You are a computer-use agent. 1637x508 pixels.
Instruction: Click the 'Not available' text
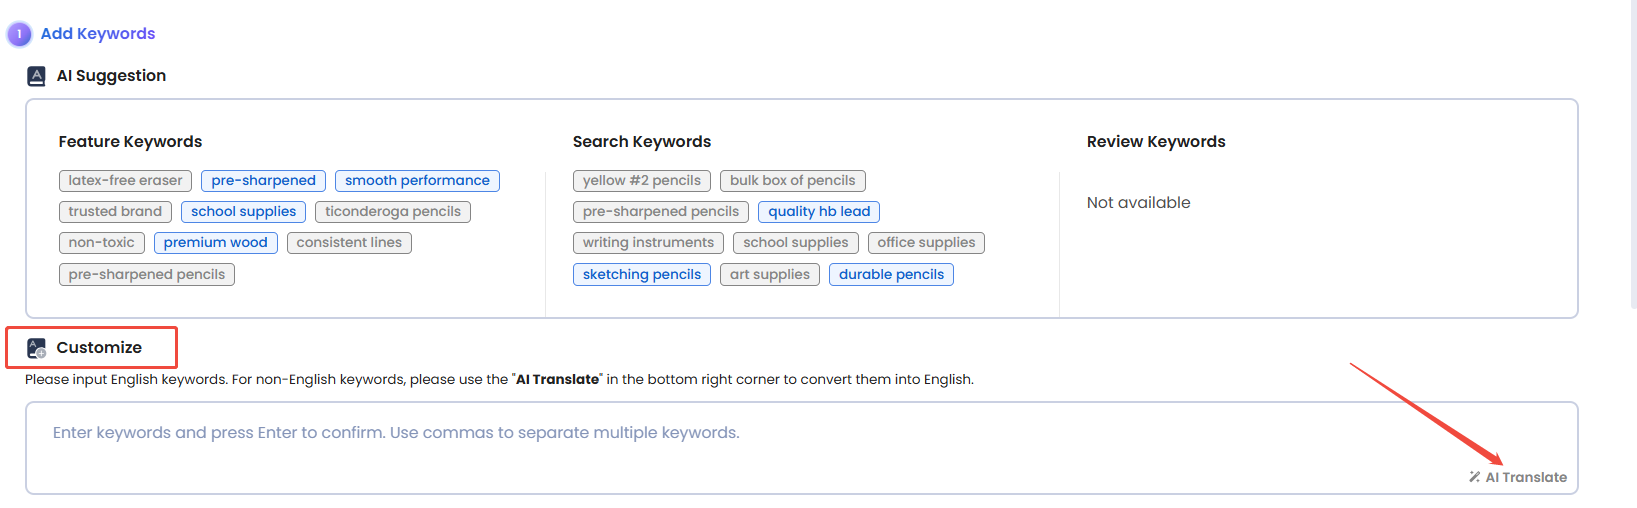pyautogui.click(x=1138, y=203)
